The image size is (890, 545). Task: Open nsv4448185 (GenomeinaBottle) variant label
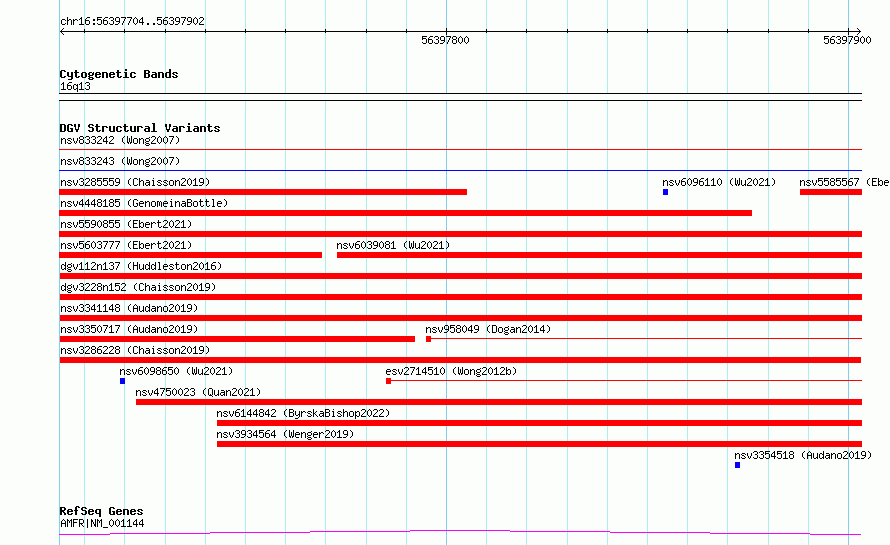[x=144, y=203]
